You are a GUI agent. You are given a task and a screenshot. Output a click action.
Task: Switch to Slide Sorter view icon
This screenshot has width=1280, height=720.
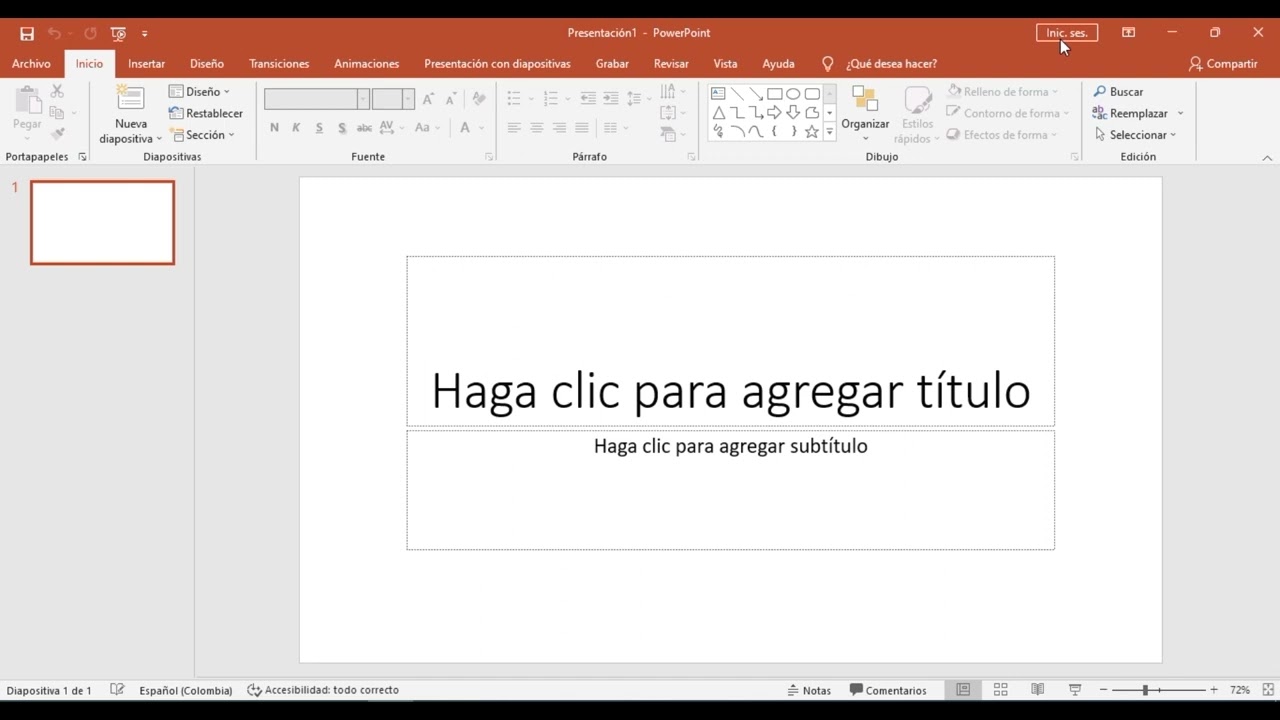tap(1000, 690)
